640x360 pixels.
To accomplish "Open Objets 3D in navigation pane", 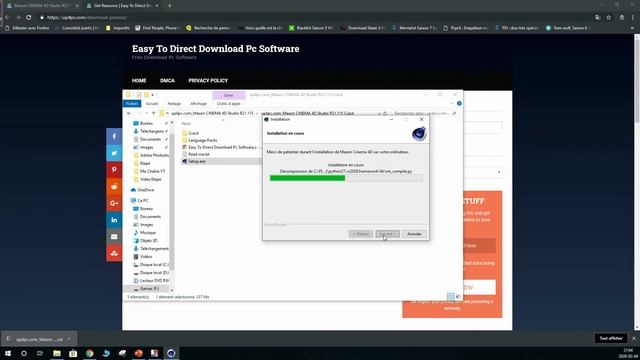I will (x=149, y=240).
